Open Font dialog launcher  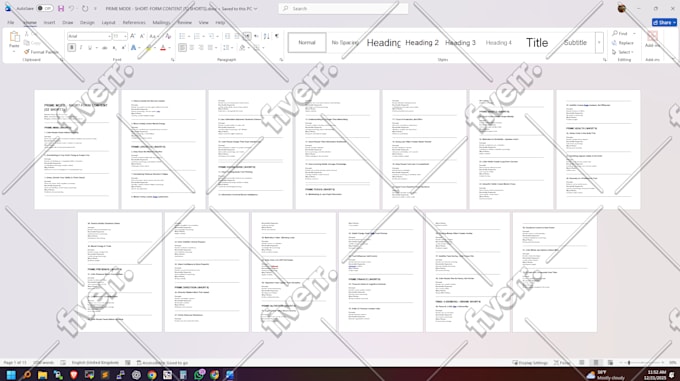(x=173, y=60)
